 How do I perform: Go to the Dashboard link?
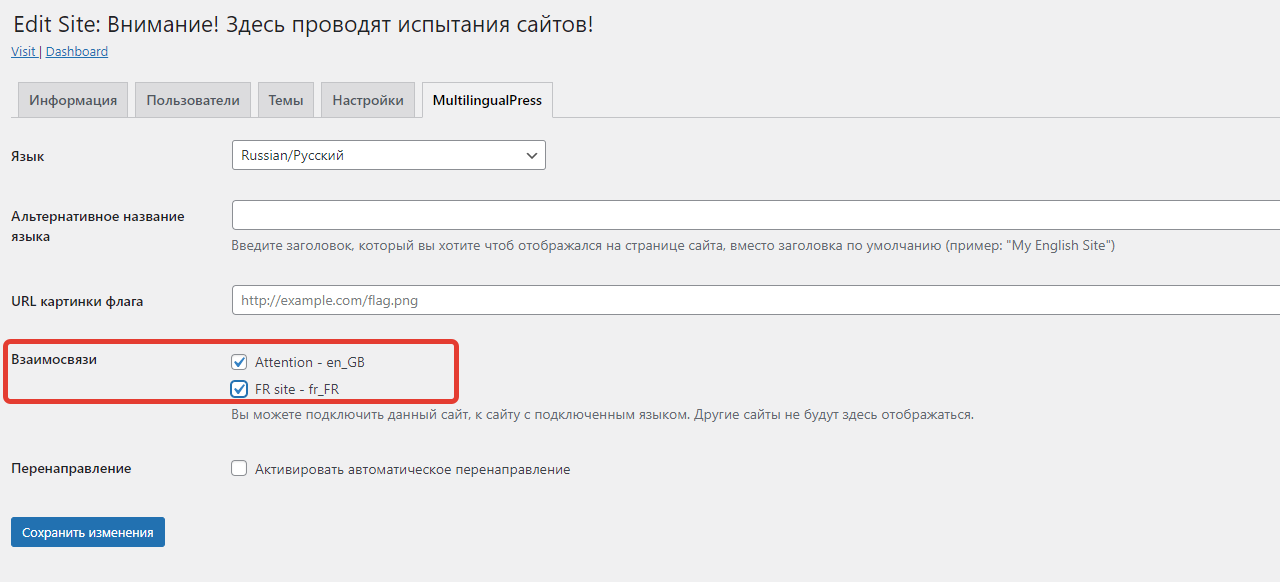77,52
